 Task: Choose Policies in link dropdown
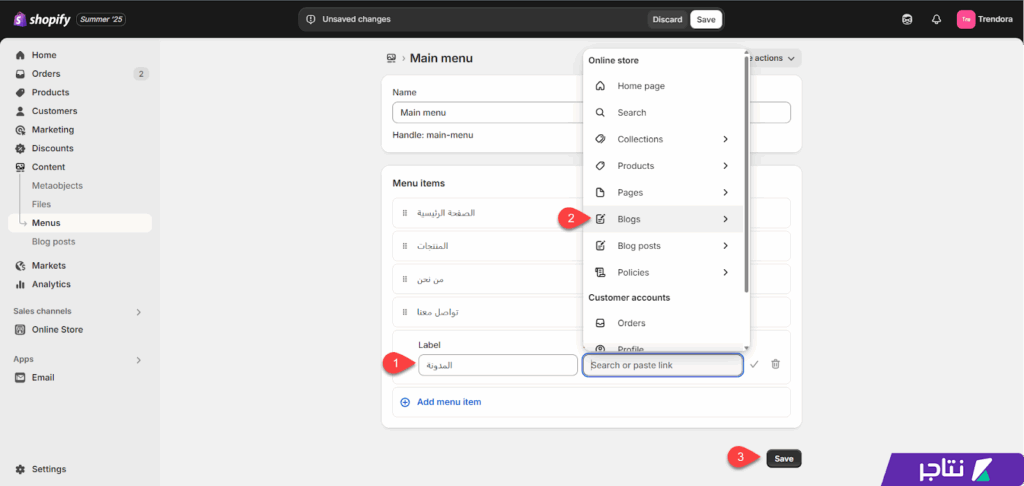point(663,272)
